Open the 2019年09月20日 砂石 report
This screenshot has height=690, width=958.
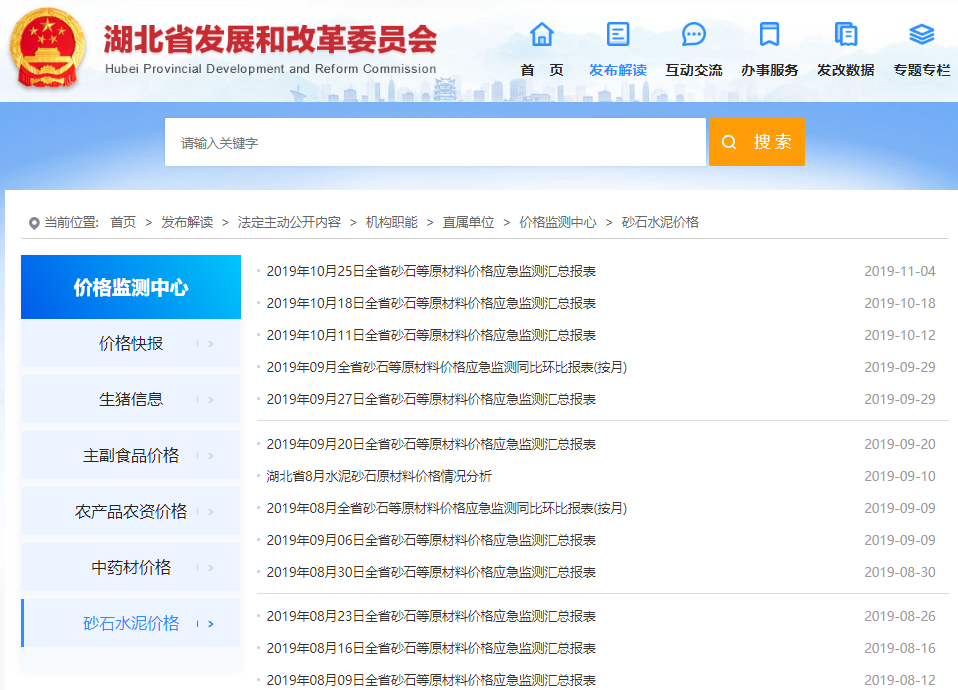[431, 444]
